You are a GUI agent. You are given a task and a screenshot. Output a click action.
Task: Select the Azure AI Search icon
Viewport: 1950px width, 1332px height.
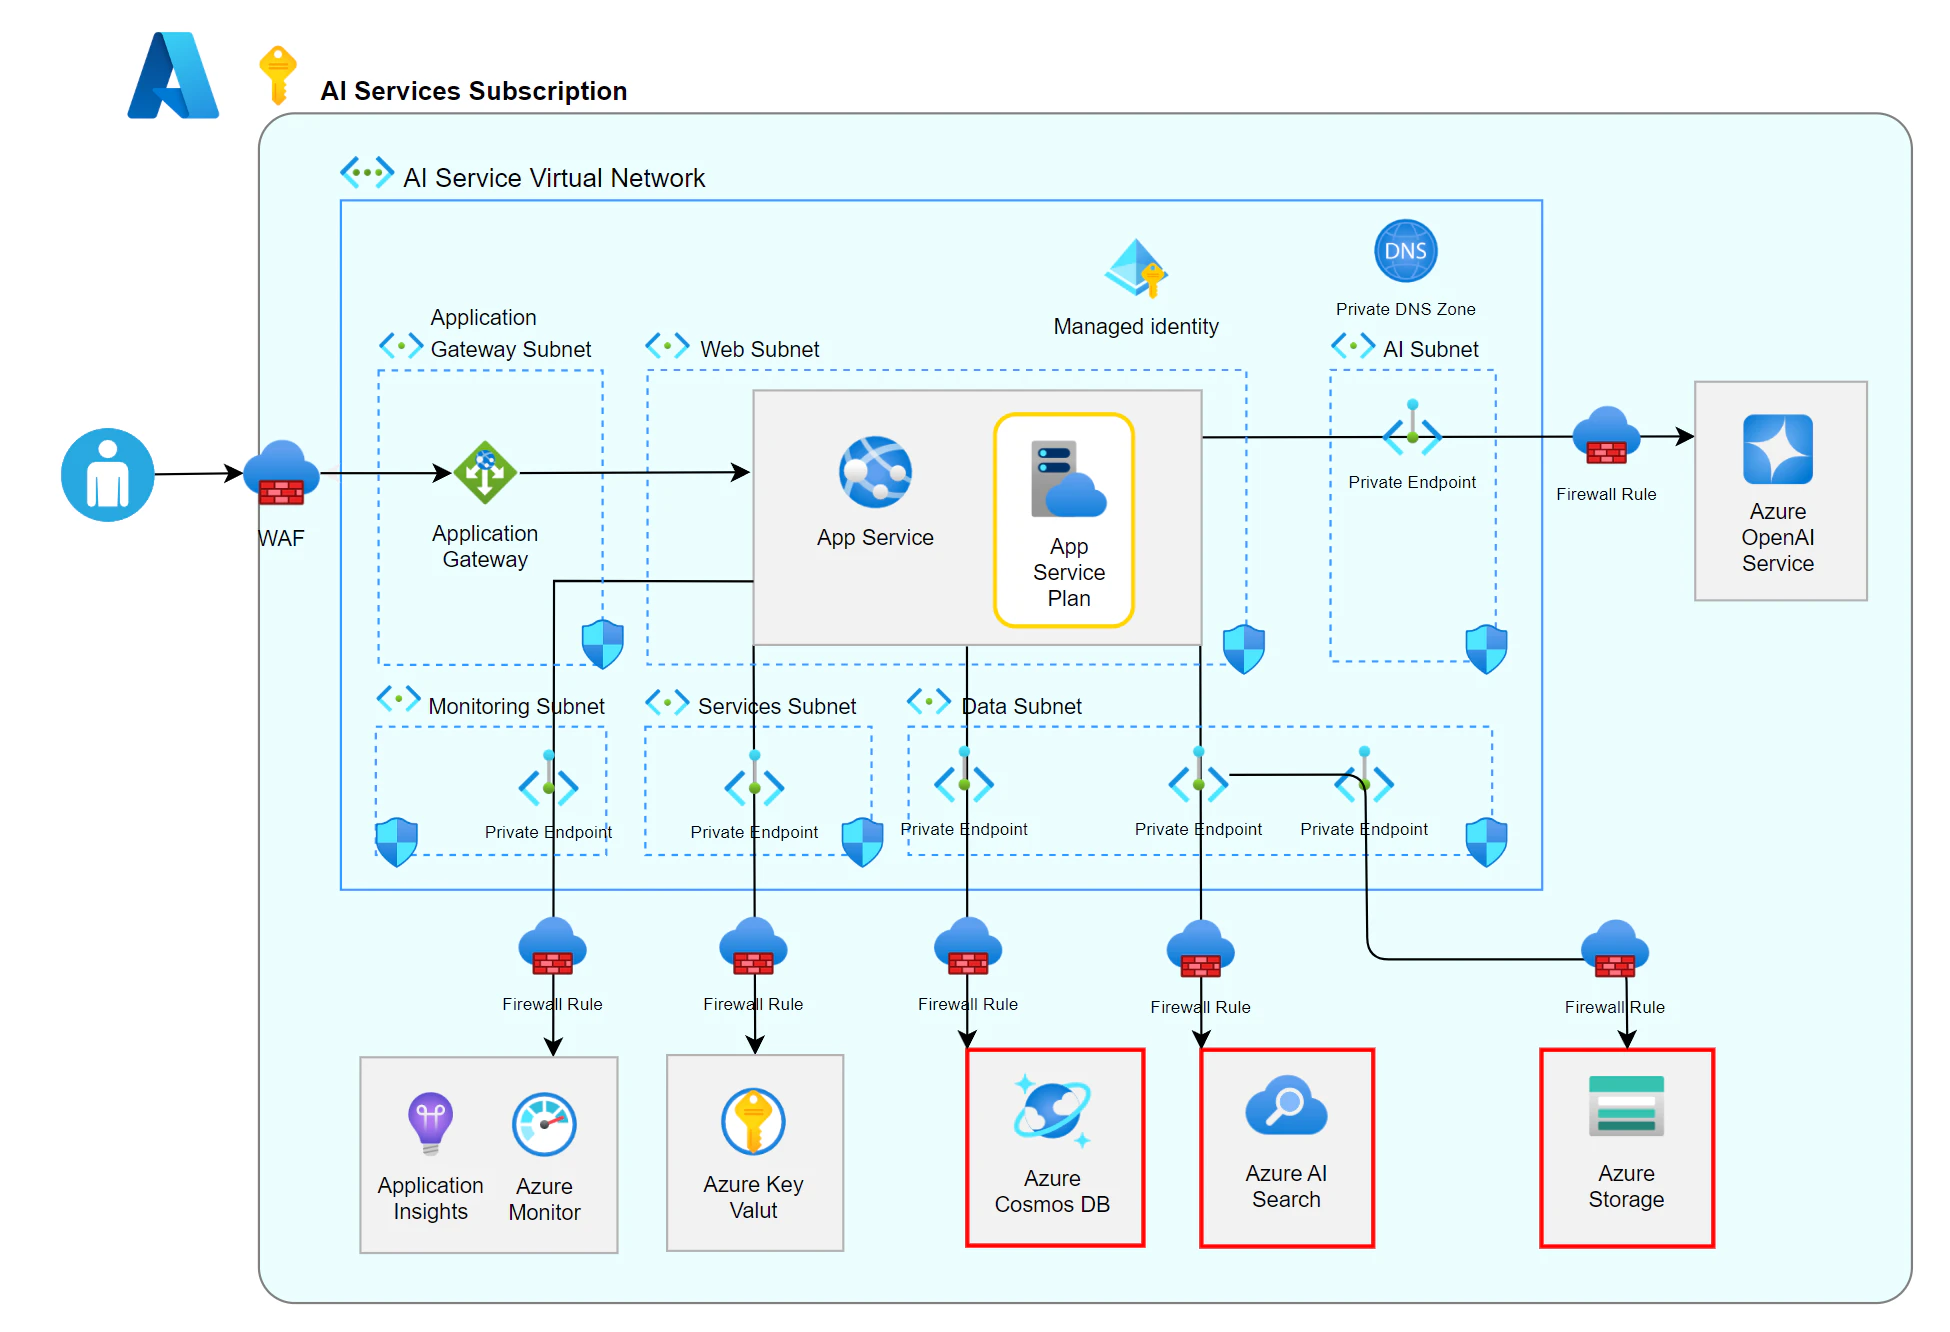click(x=1286, y=1105)
